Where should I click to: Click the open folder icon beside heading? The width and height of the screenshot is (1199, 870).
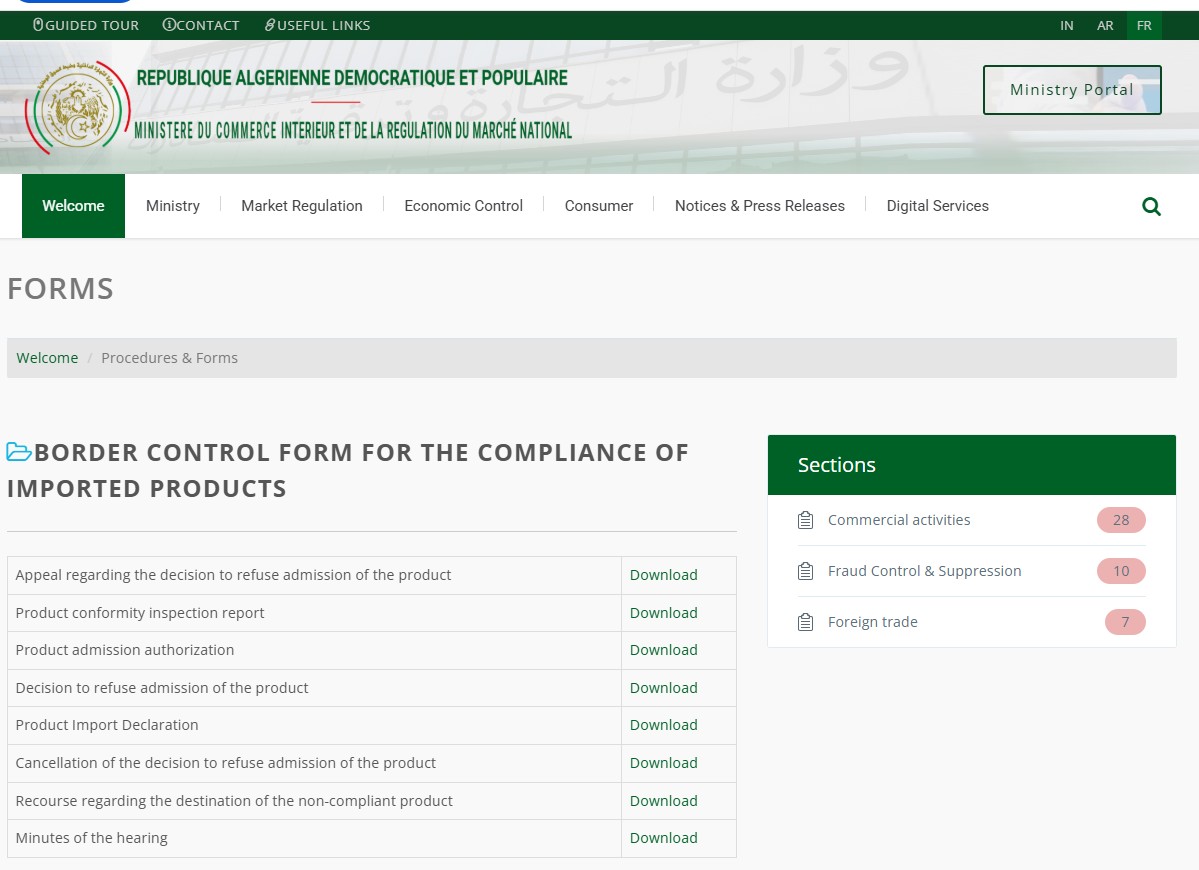pyautogui.click(x=19, y=452)
